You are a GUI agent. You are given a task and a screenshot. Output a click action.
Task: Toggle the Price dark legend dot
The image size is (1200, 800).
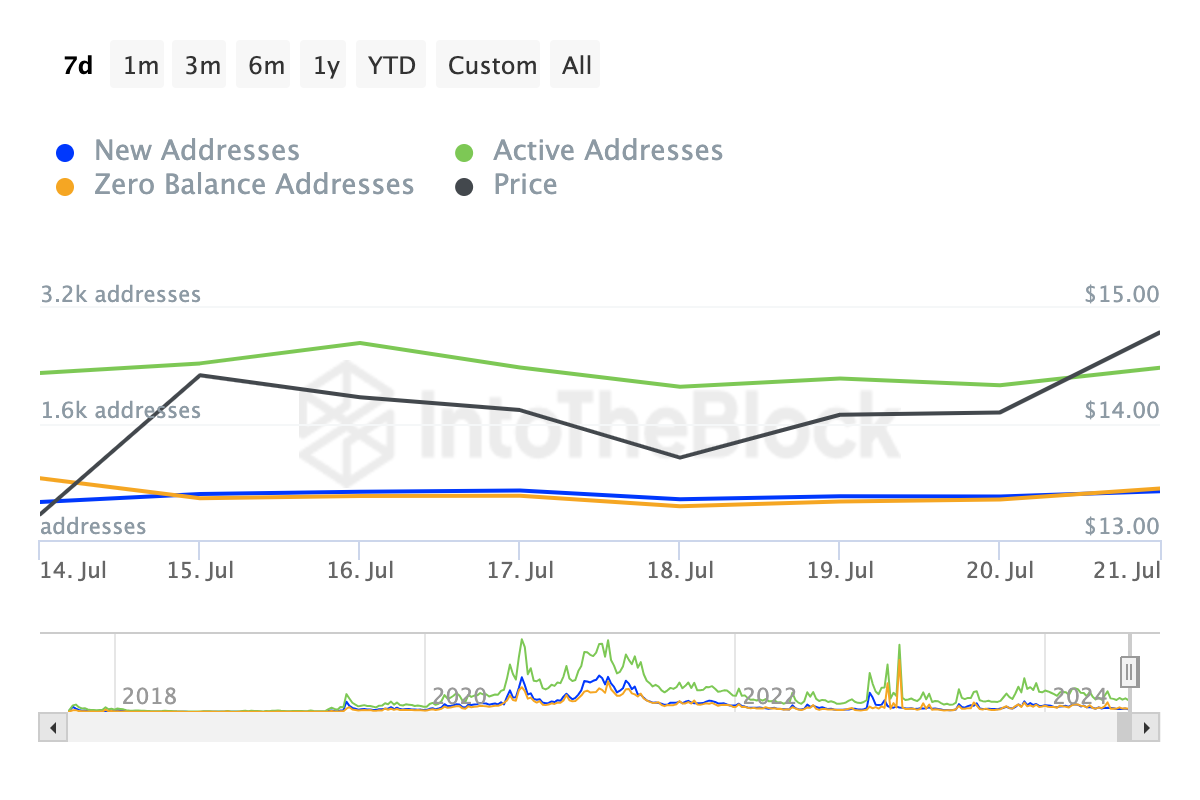coord(464,187)
